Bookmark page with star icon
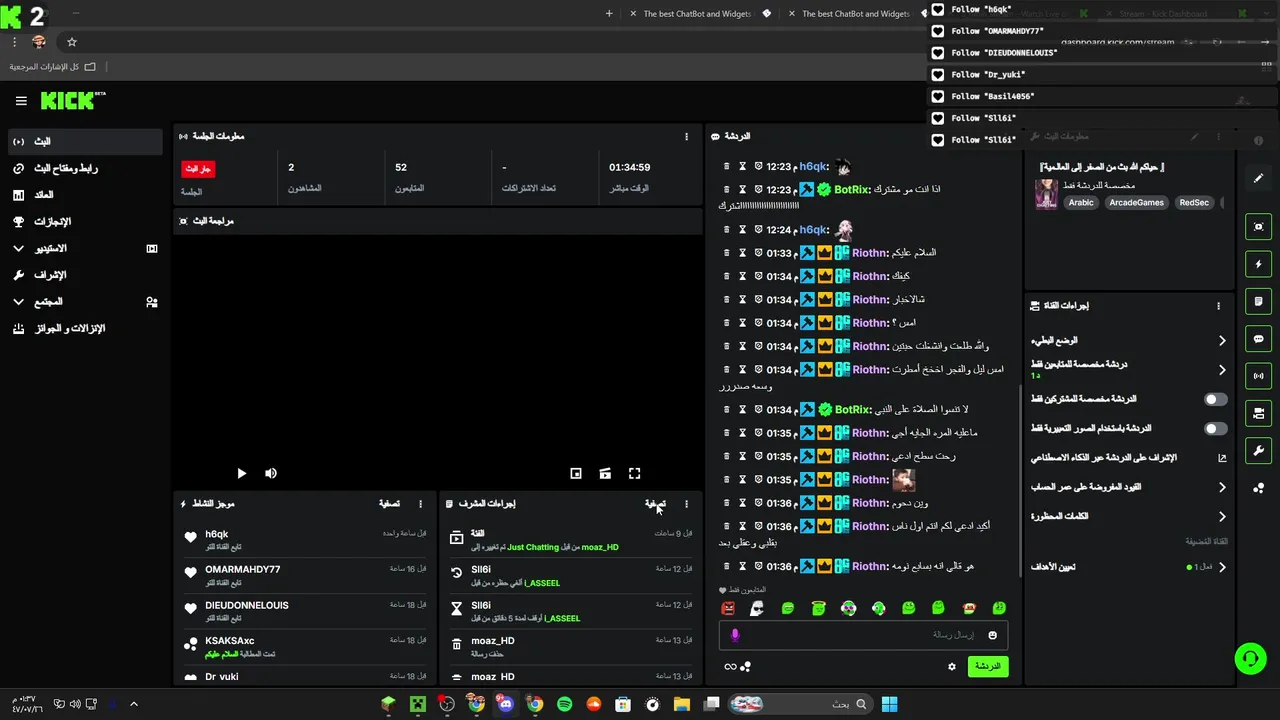This screenshot has height=720, width=1280. point(72,42)
